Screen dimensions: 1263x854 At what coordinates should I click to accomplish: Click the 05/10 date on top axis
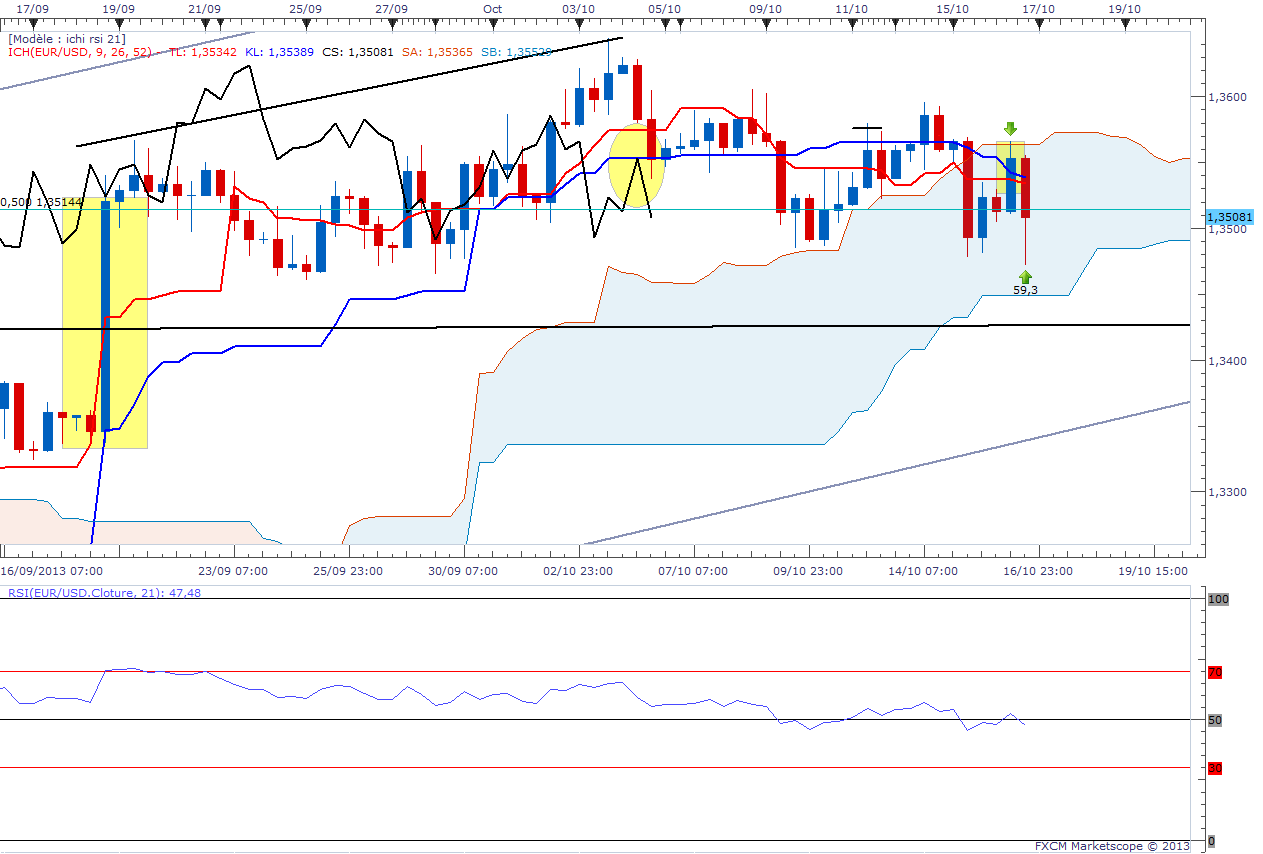coord(665,8)
